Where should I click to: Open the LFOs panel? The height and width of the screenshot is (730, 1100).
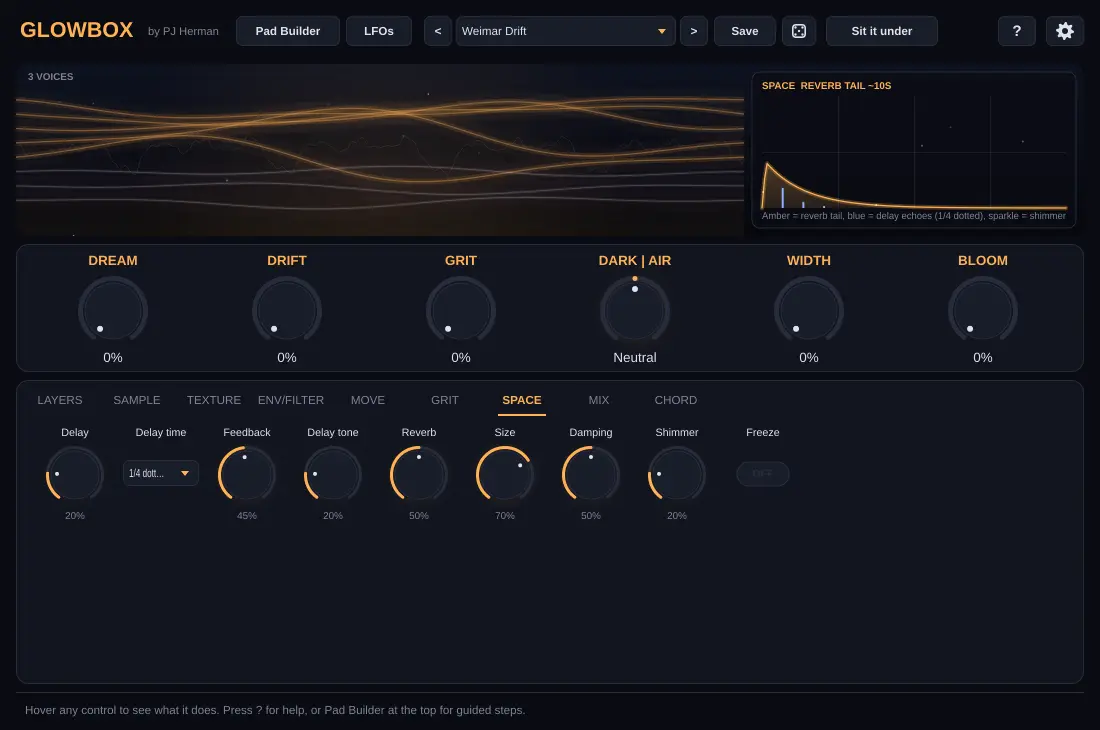[x=379, y=31]
